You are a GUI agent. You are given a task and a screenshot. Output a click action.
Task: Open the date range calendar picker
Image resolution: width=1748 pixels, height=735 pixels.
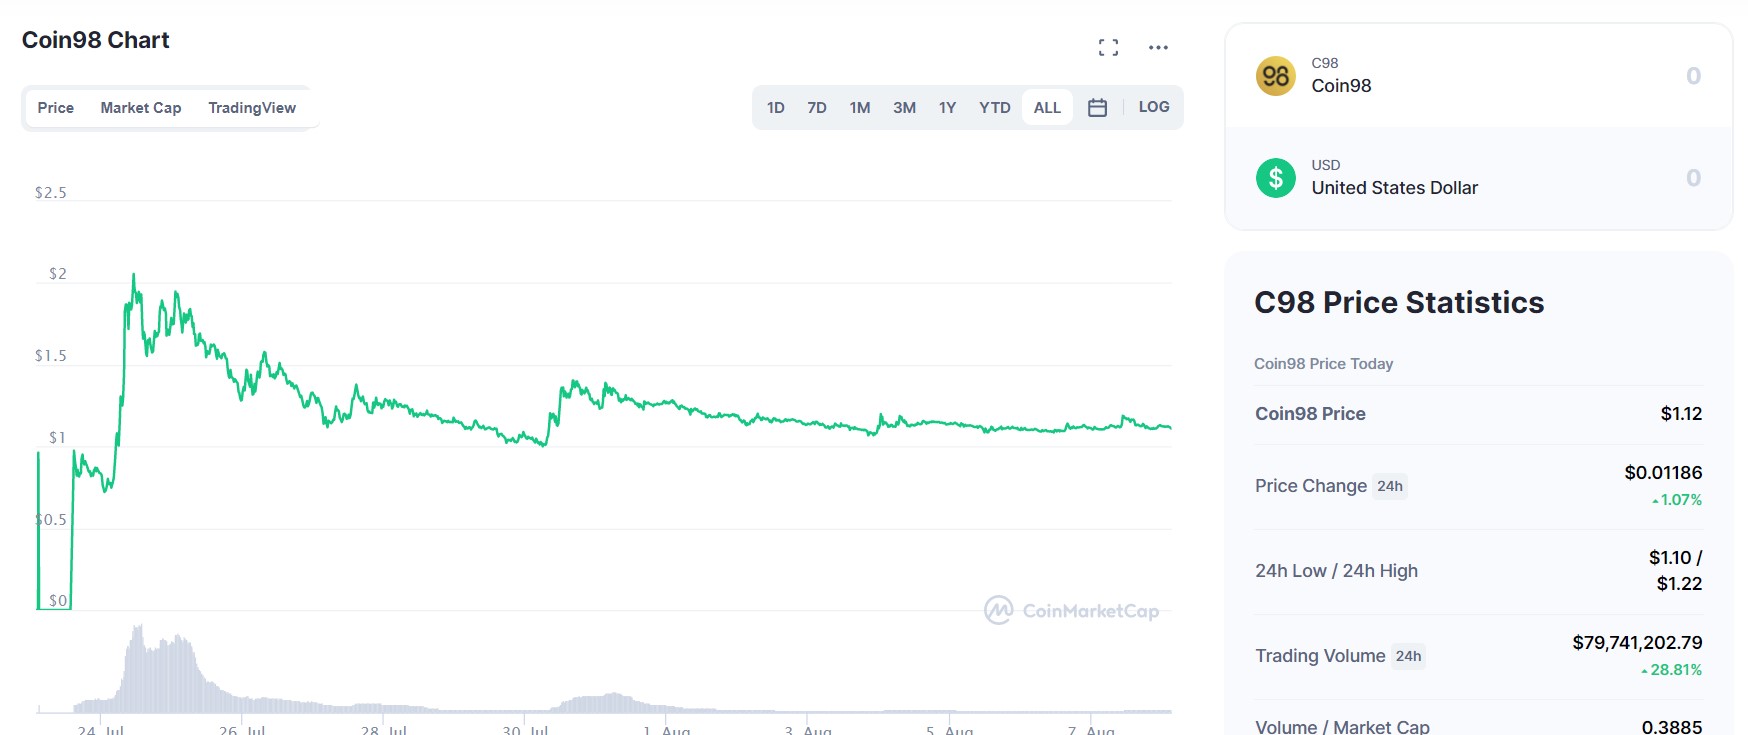pyautogui.click(x=1097, y=106)
